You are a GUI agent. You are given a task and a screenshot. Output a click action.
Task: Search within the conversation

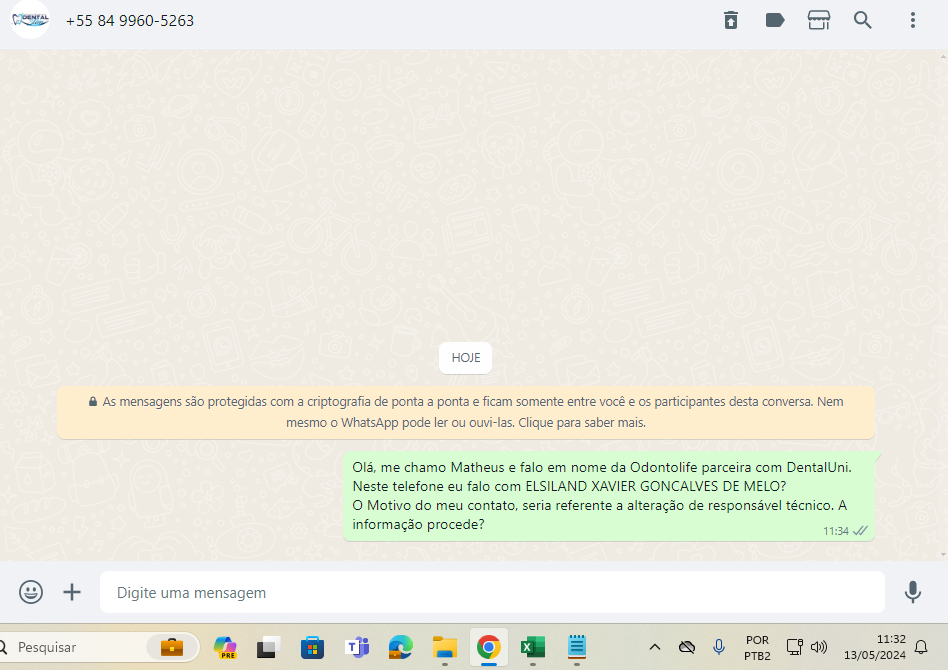[x=863, y=20]
